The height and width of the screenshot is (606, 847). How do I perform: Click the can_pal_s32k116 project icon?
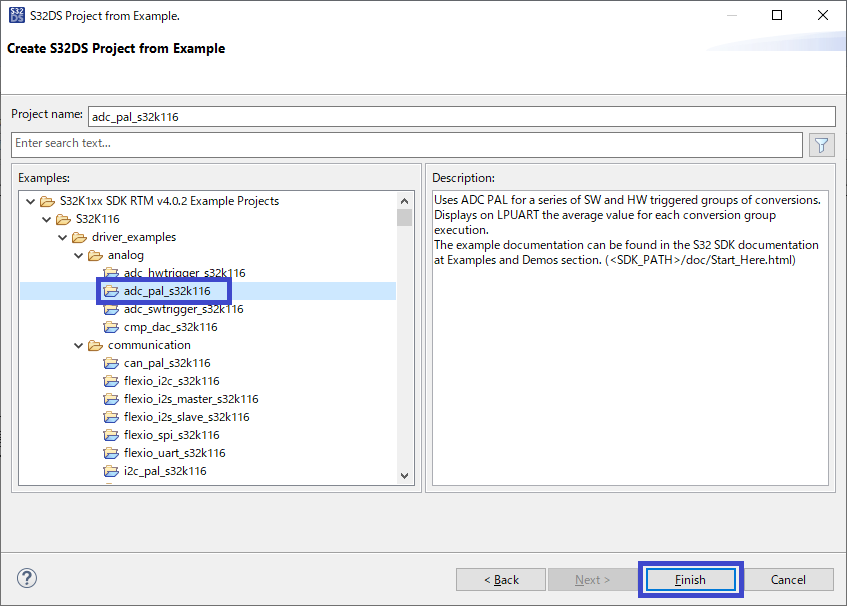point(111,363)
